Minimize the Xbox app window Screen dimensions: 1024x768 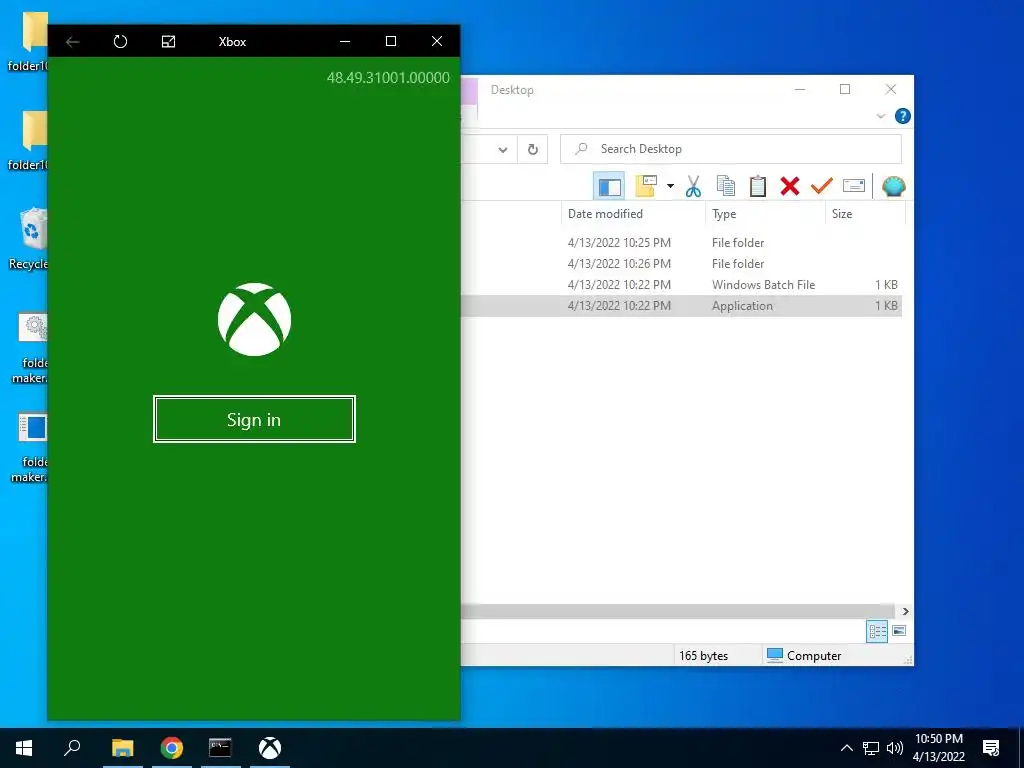[x=345, y=41]
